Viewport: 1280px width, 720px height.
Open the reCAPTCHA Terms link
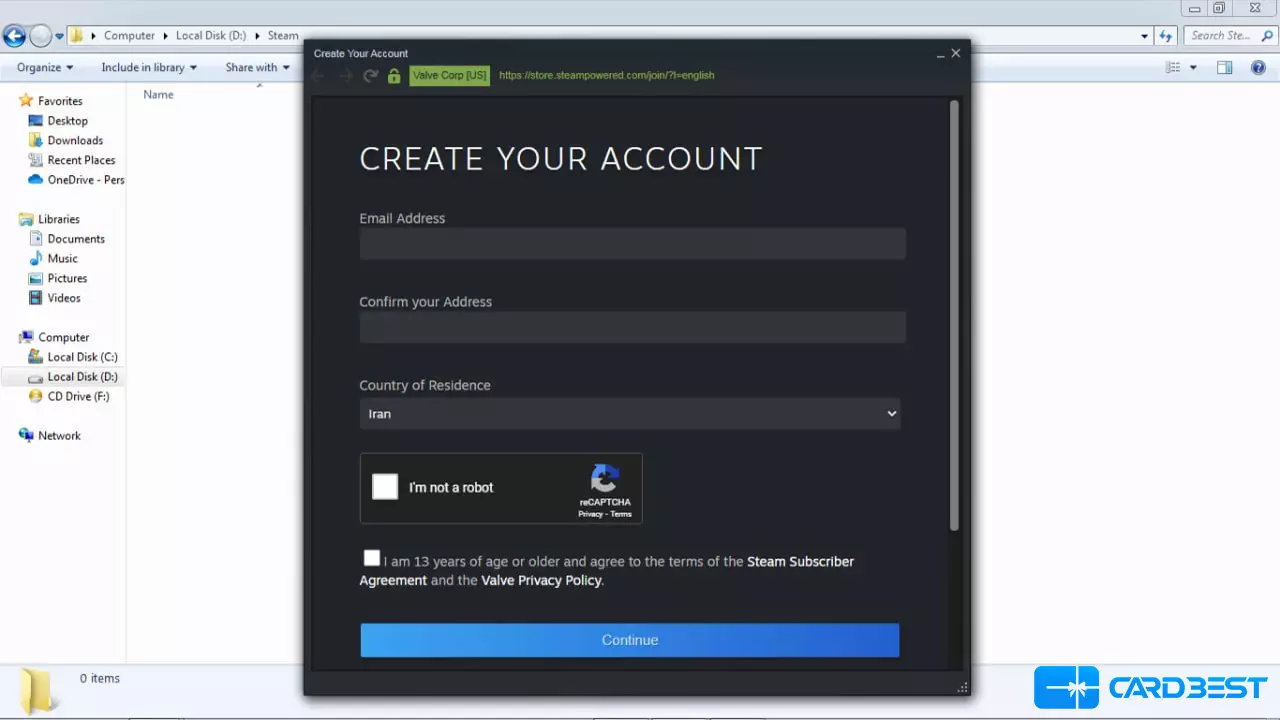621,514
